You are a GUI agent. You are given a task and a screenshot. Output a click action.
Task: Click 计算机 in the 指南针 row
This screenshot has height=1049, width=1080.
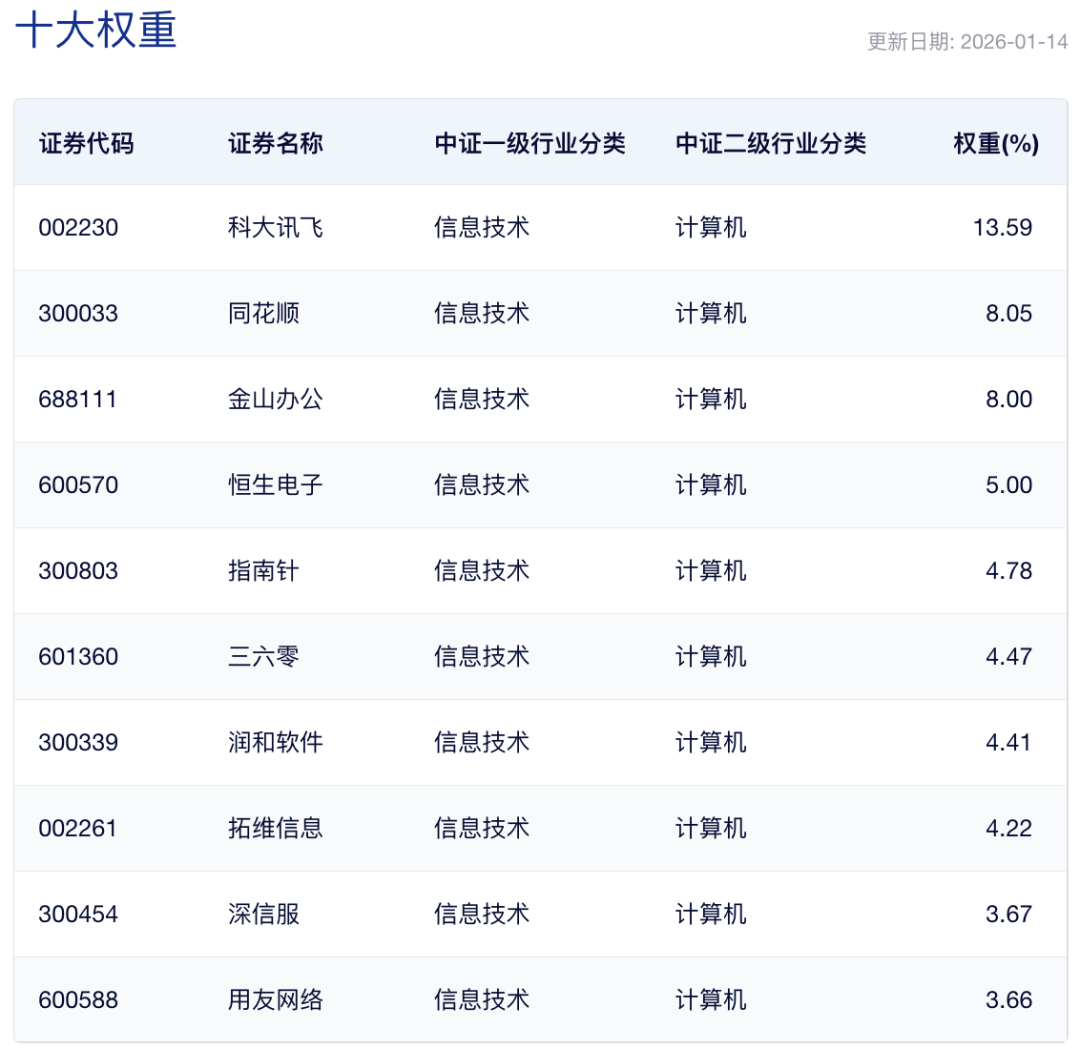click(711, 571)
